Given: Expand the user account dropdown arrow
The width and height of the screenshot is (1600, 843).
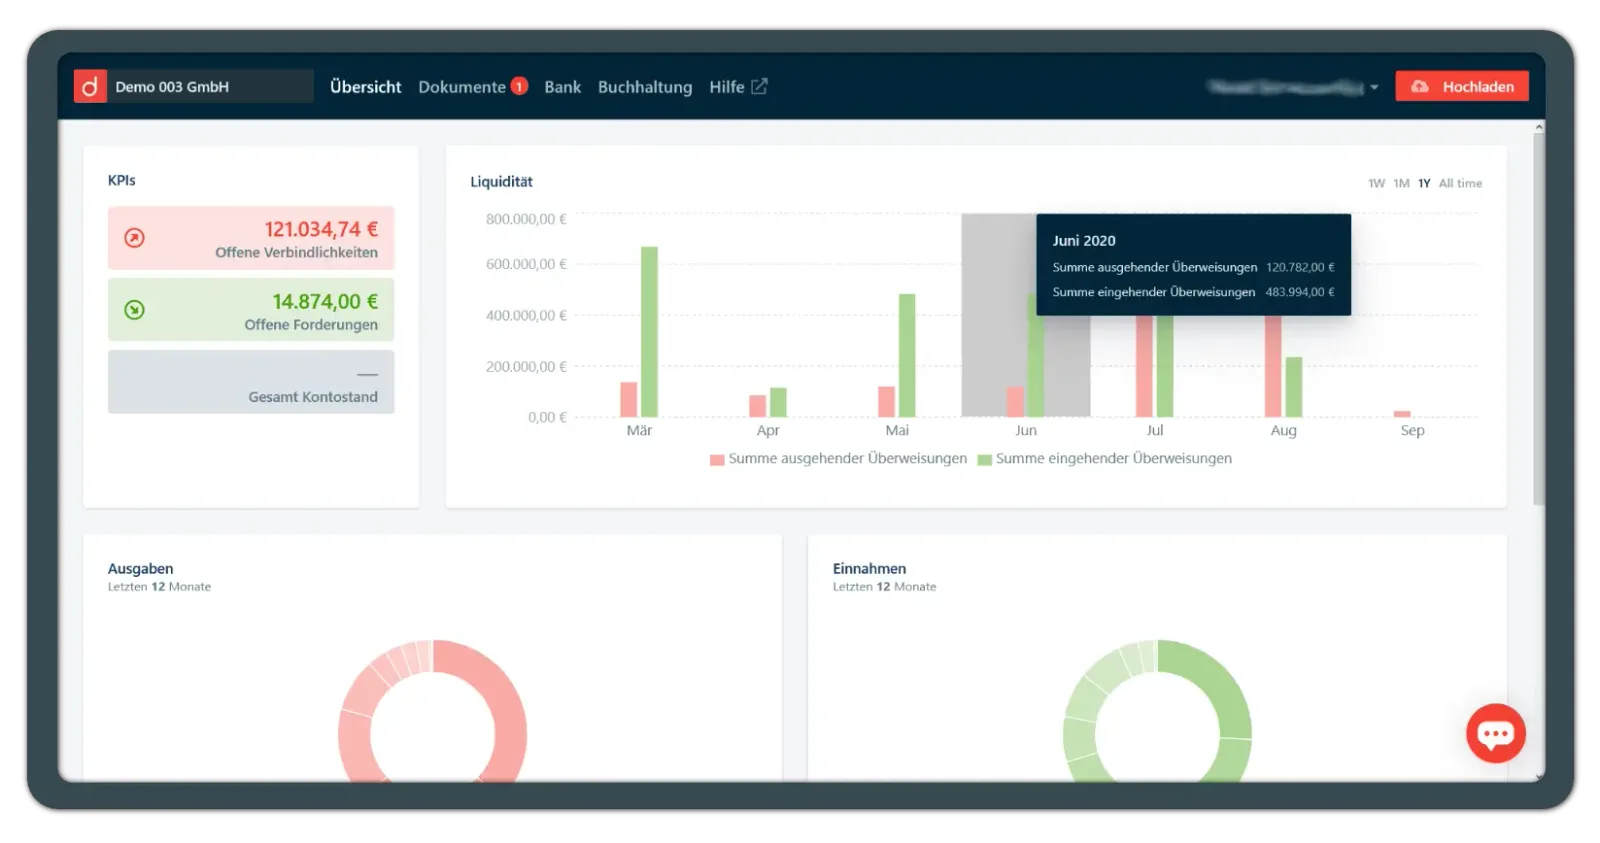Looking at the screenshot, I should (x=1374, y=88).
